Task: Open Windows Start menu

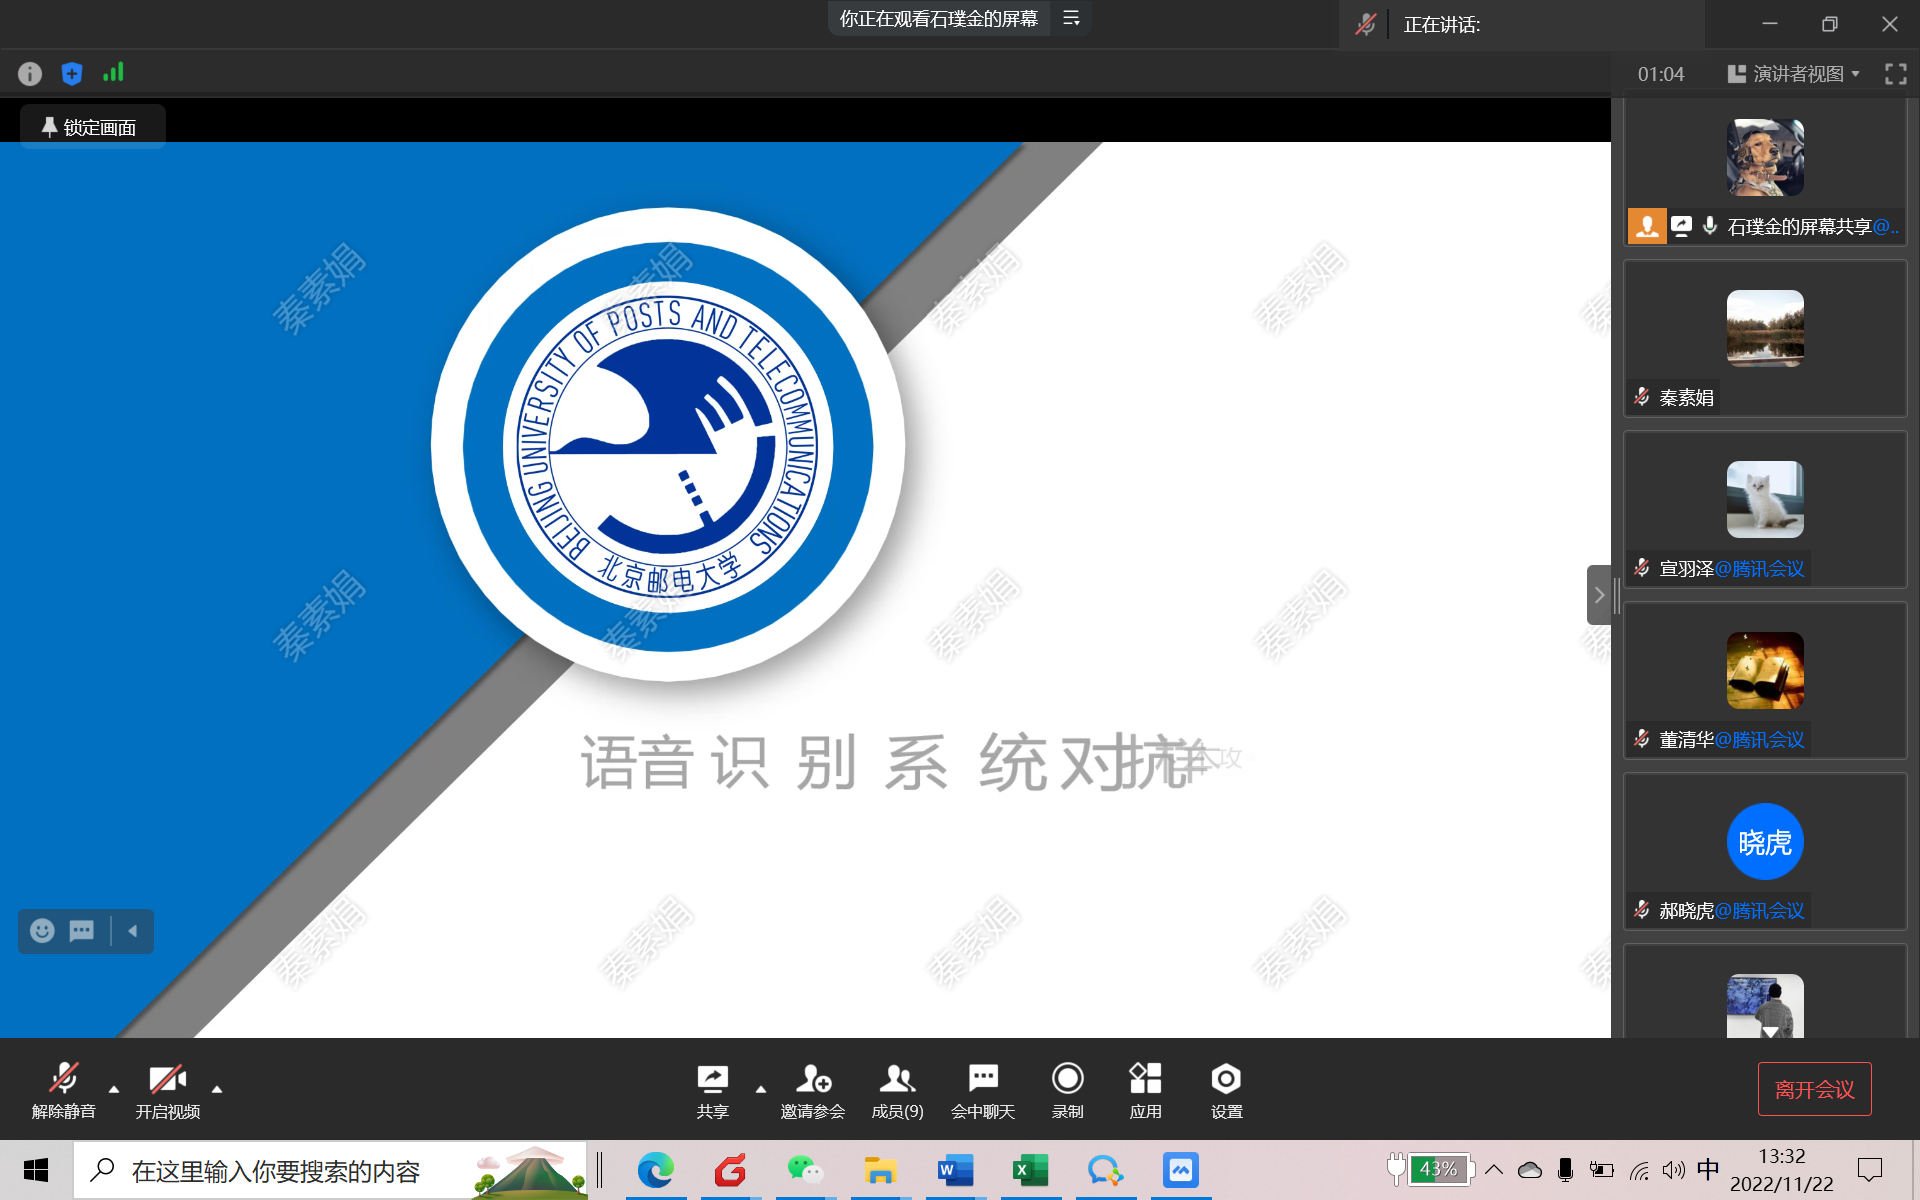Action: [x=36, y=1170]
